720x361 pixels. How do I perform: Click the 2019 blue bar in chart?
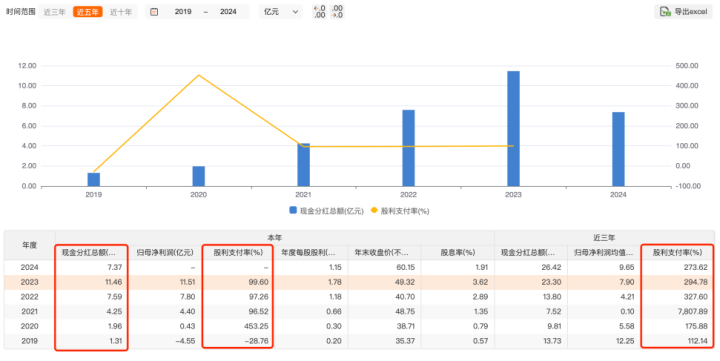click(94, 180)
